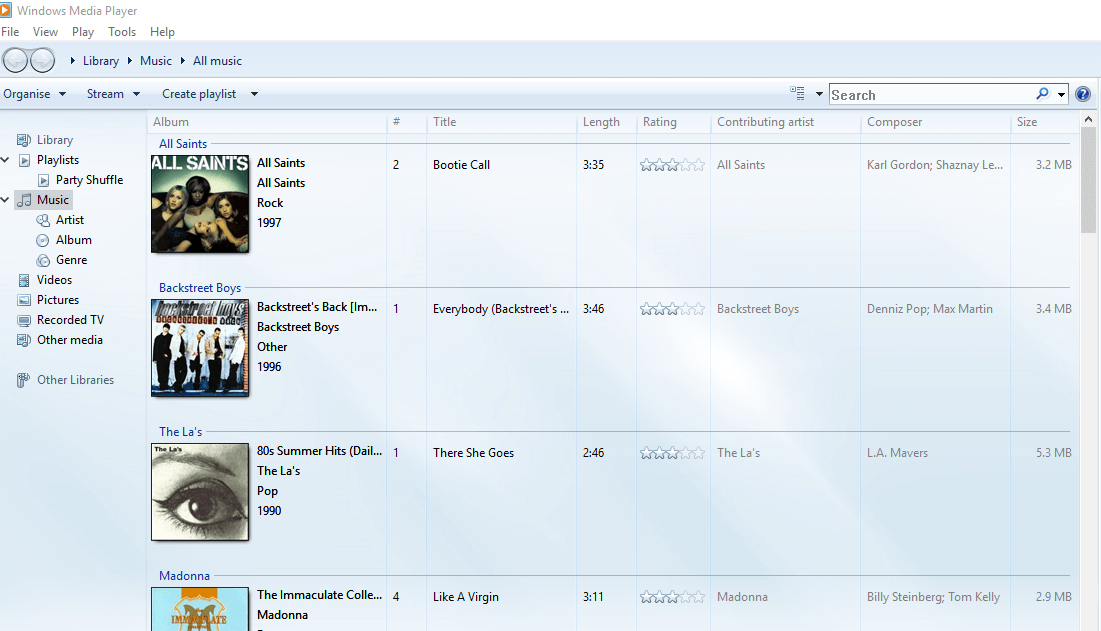
Task: Click the Album disc icon
Action: click(43, 240)
